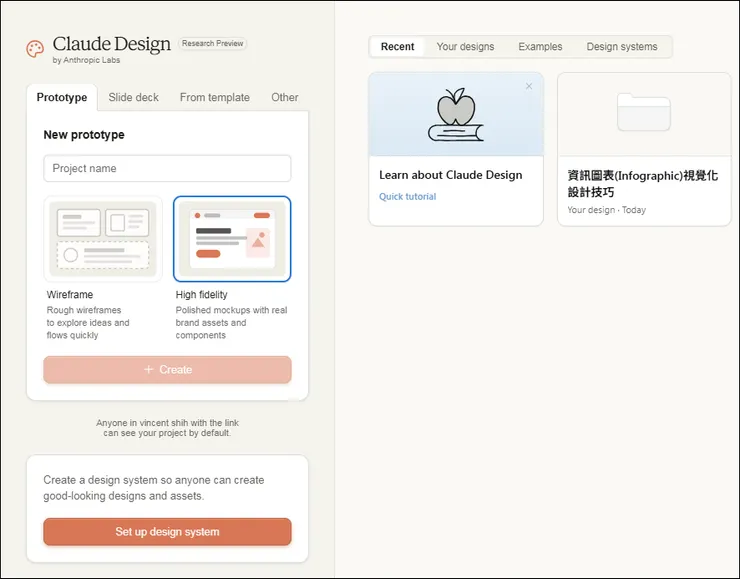
Task: Click Set up design system button
Action: (168, 532)
